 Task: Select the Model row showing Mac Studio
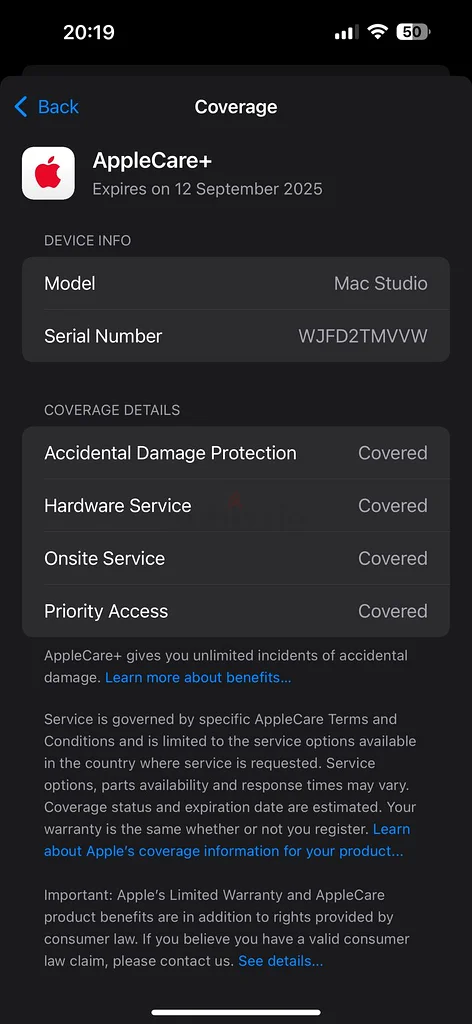[x=236, y=283]
